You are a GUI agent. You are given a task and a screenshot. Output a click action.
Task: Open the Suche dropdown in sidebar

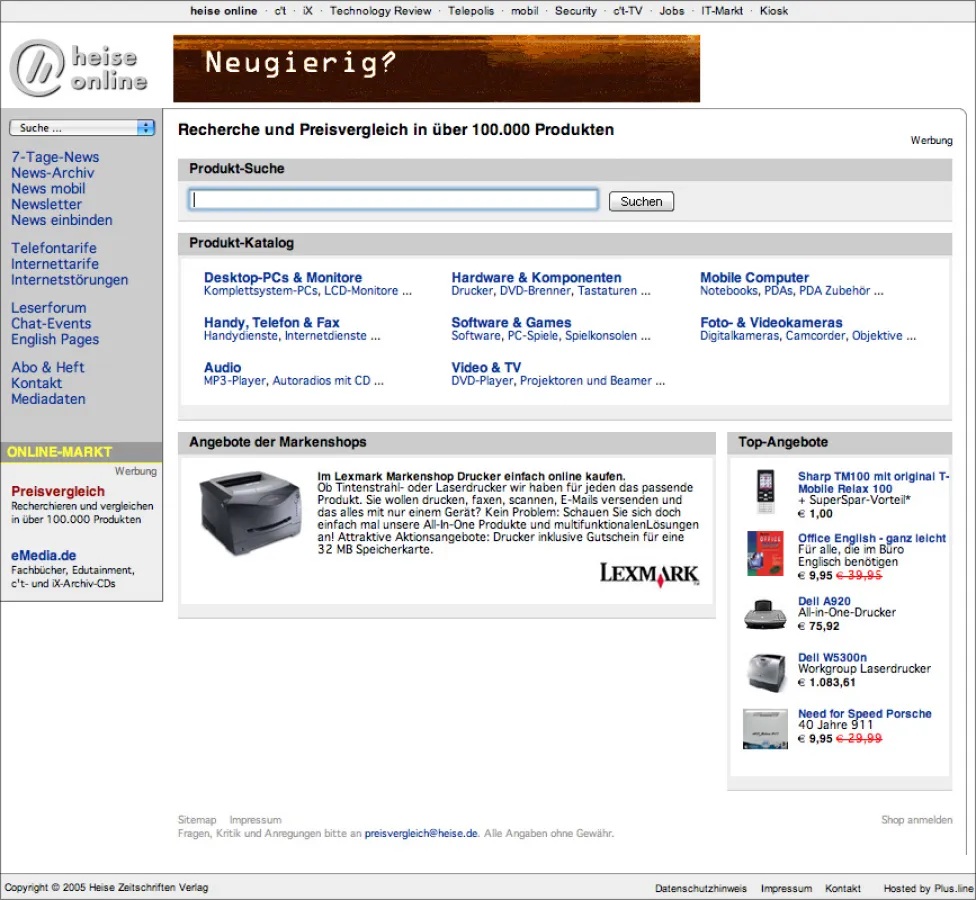coord(82,128)
